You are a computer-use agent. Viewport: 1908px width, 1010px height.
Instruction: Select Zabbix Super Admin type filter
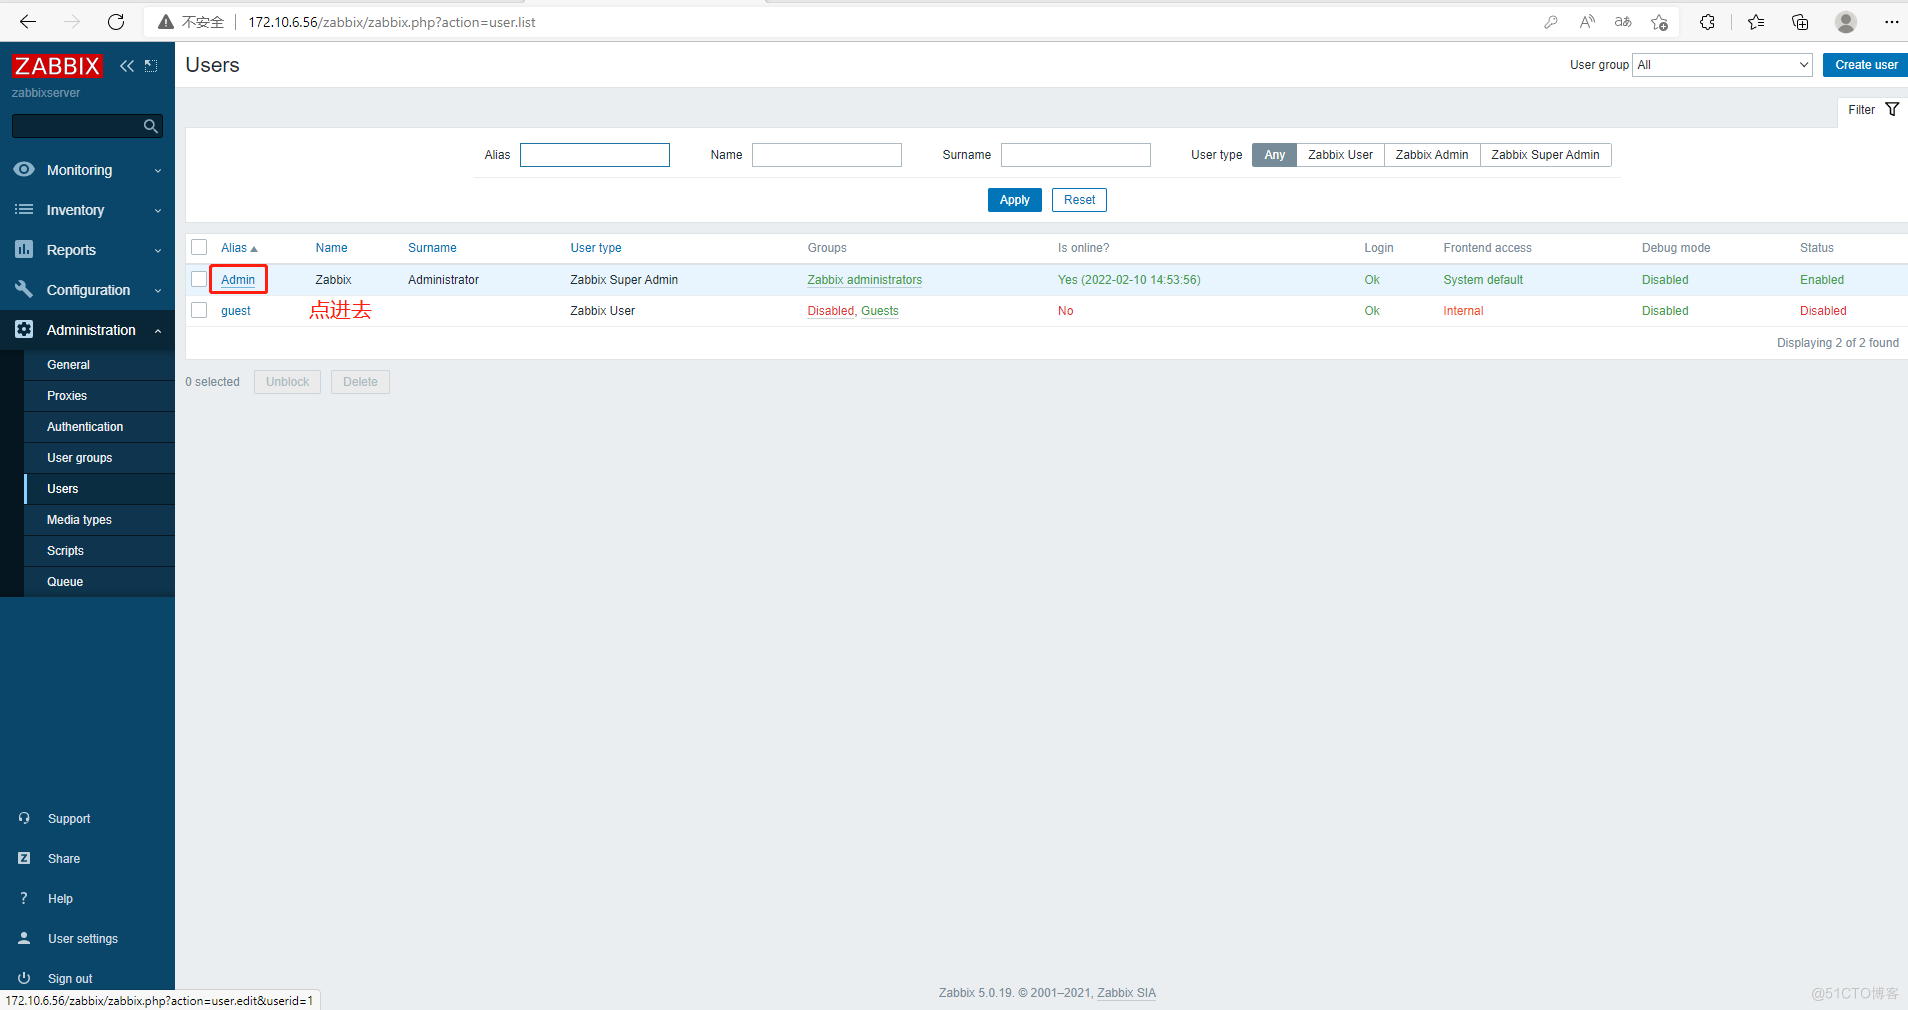1545,155
